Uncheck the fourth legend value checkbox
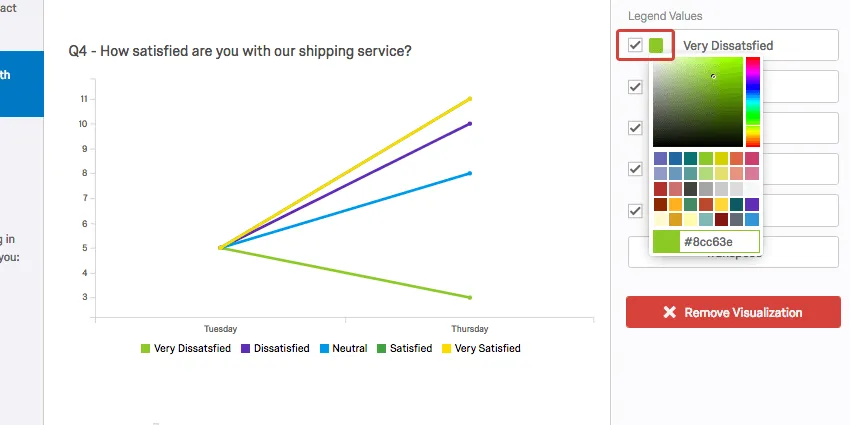Viewport: 850px width, 425px height. click(x=635, y=169)
